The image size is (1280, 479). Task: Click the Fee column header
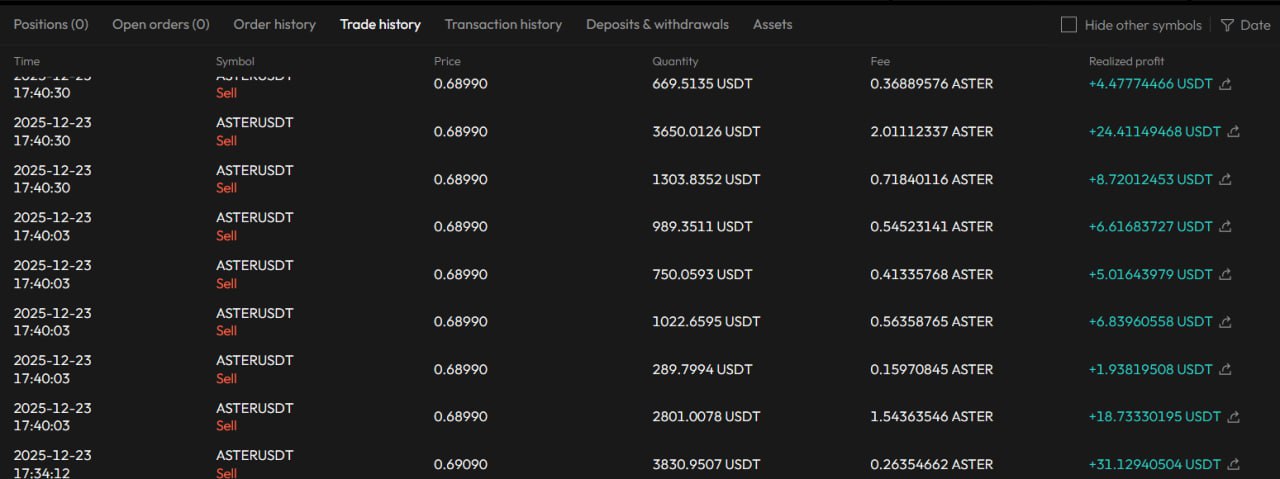(x=880, y=61)
